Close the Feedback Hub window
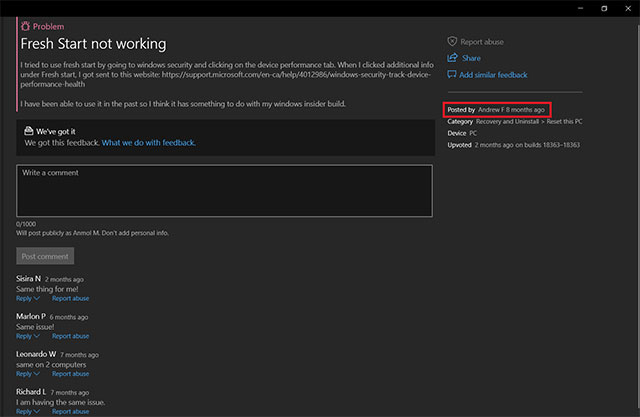640x417 pixels. (x=629, y=8)
